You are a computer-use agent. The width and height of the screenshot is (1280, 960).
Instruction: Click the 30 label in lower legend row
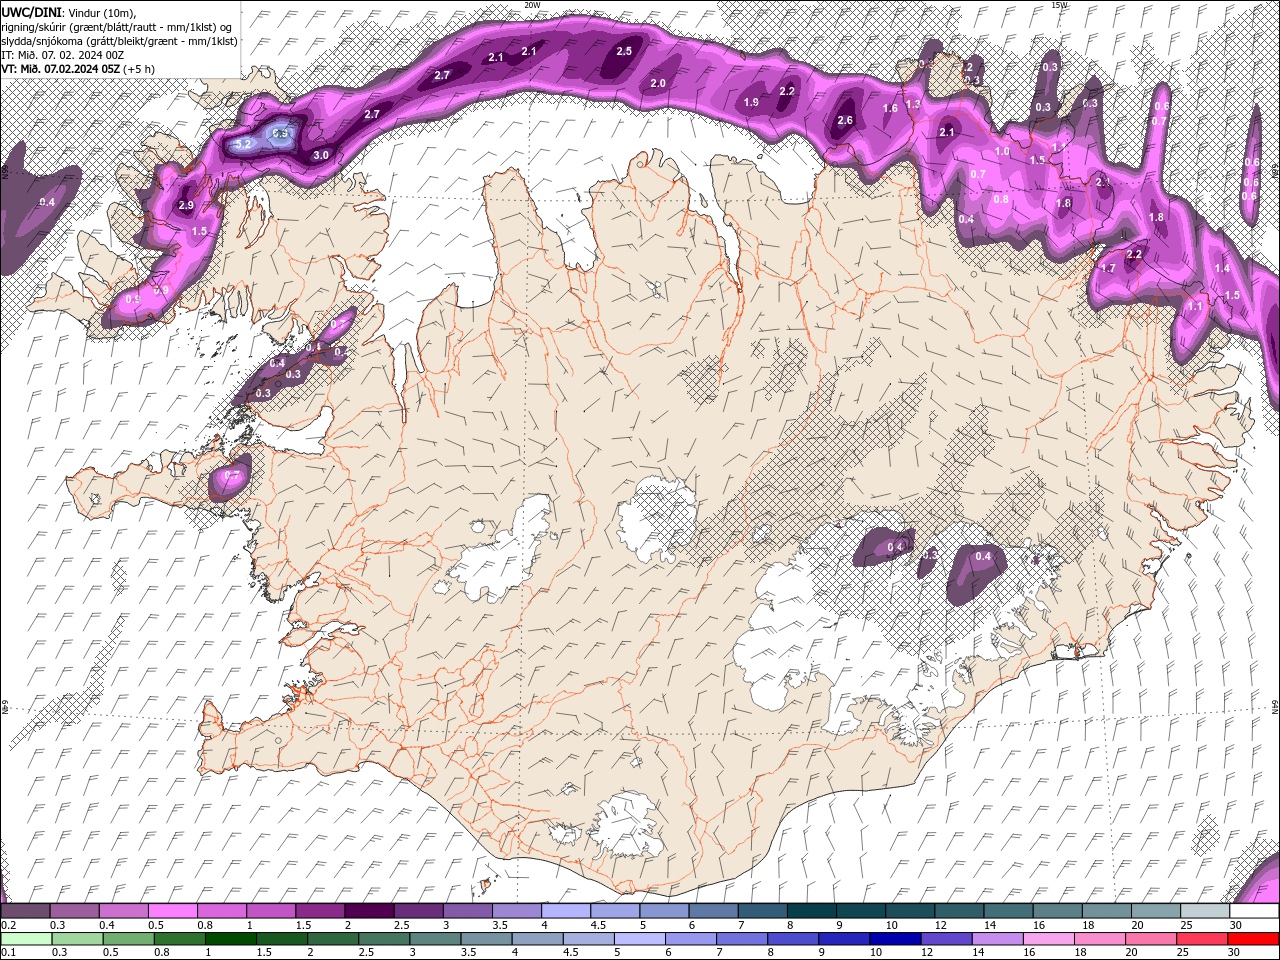1236,952
